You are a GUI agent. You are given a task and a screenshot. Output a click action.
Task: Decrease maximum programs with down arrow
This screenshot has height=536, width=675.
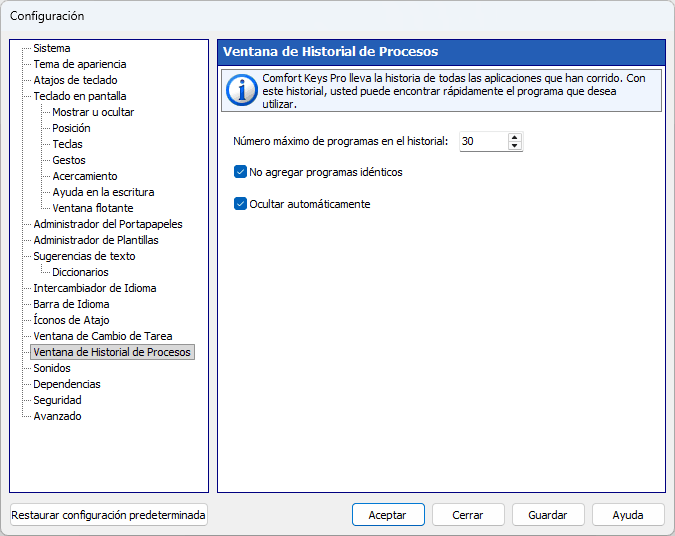point(514,146)
